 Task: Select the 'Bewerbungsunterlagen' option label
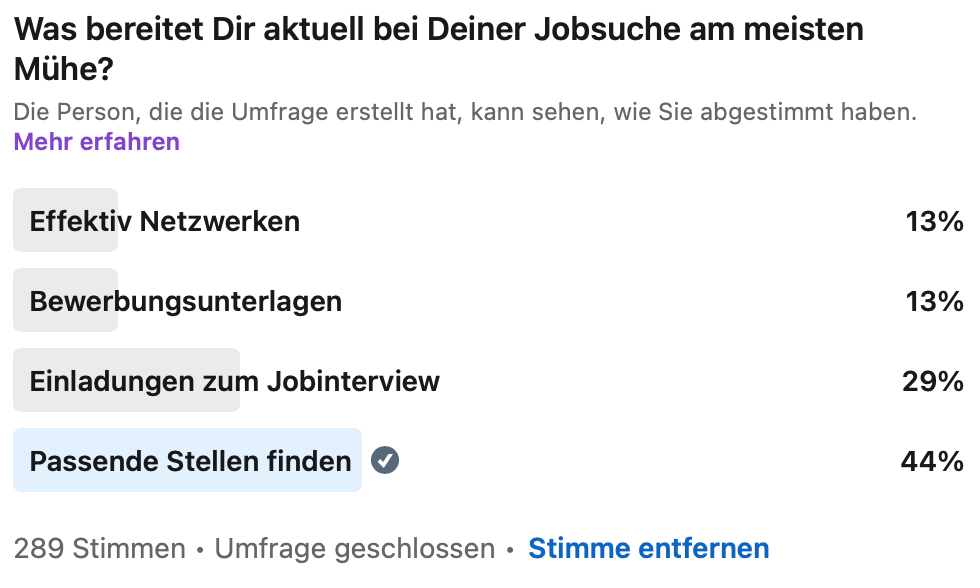coord(186,301)
